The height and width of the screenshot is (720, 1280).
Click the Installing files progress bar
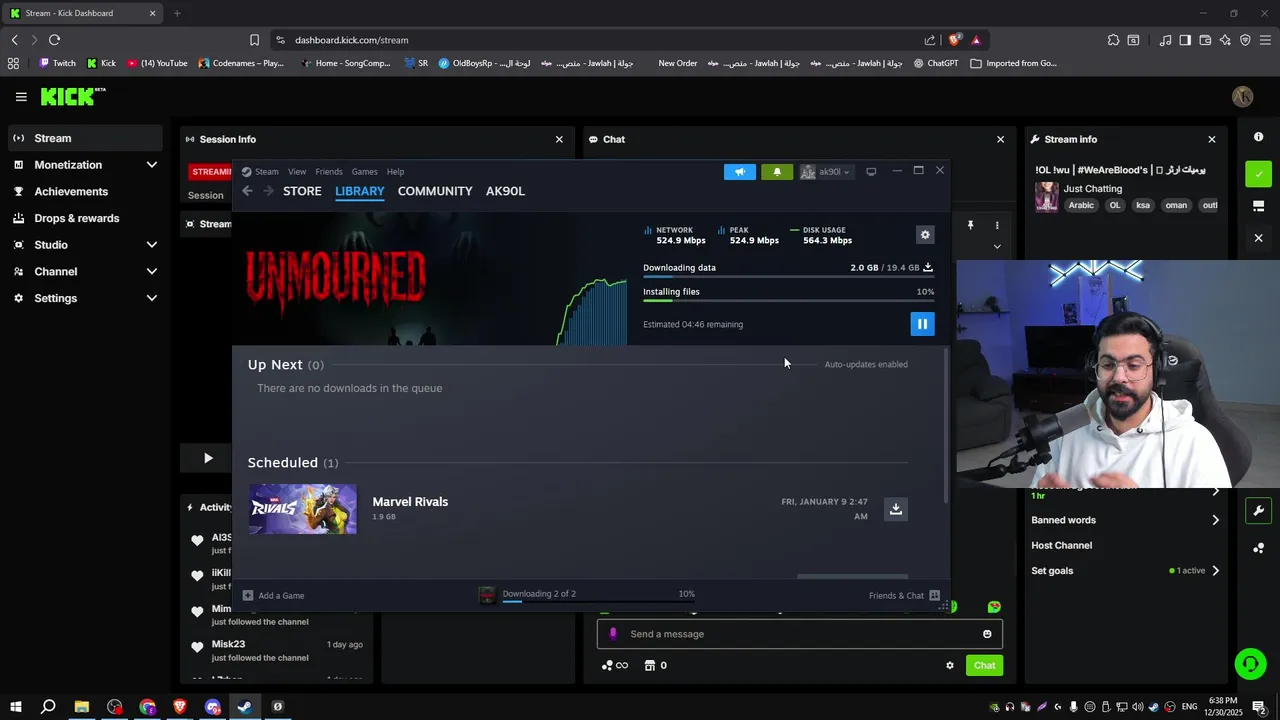coord(788,300)
